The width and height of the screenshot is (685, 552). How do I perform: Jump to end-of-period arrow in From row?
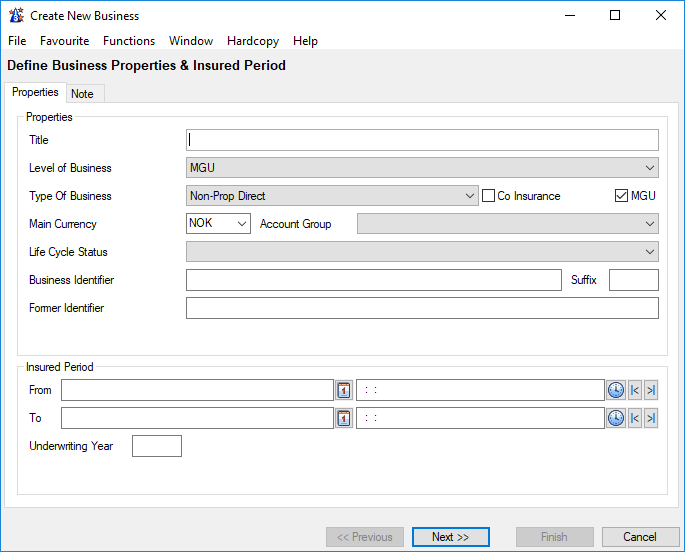tap(651, 390)
